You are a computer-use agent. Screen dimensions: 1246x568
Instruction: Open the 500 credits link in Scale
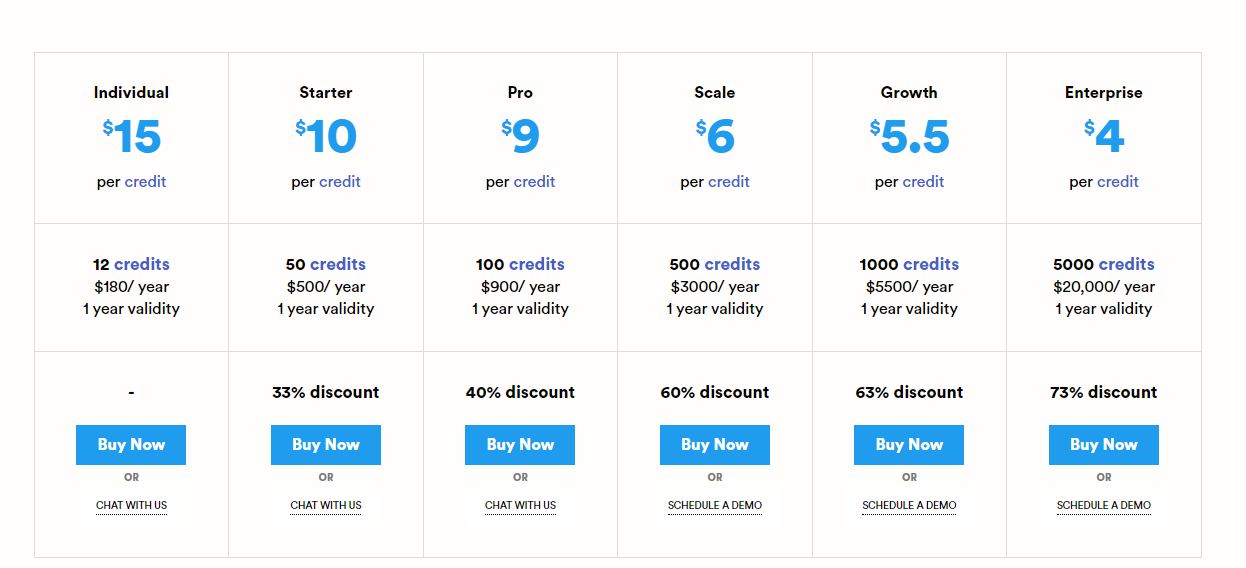pyautogui.click(x=732, y=264)
